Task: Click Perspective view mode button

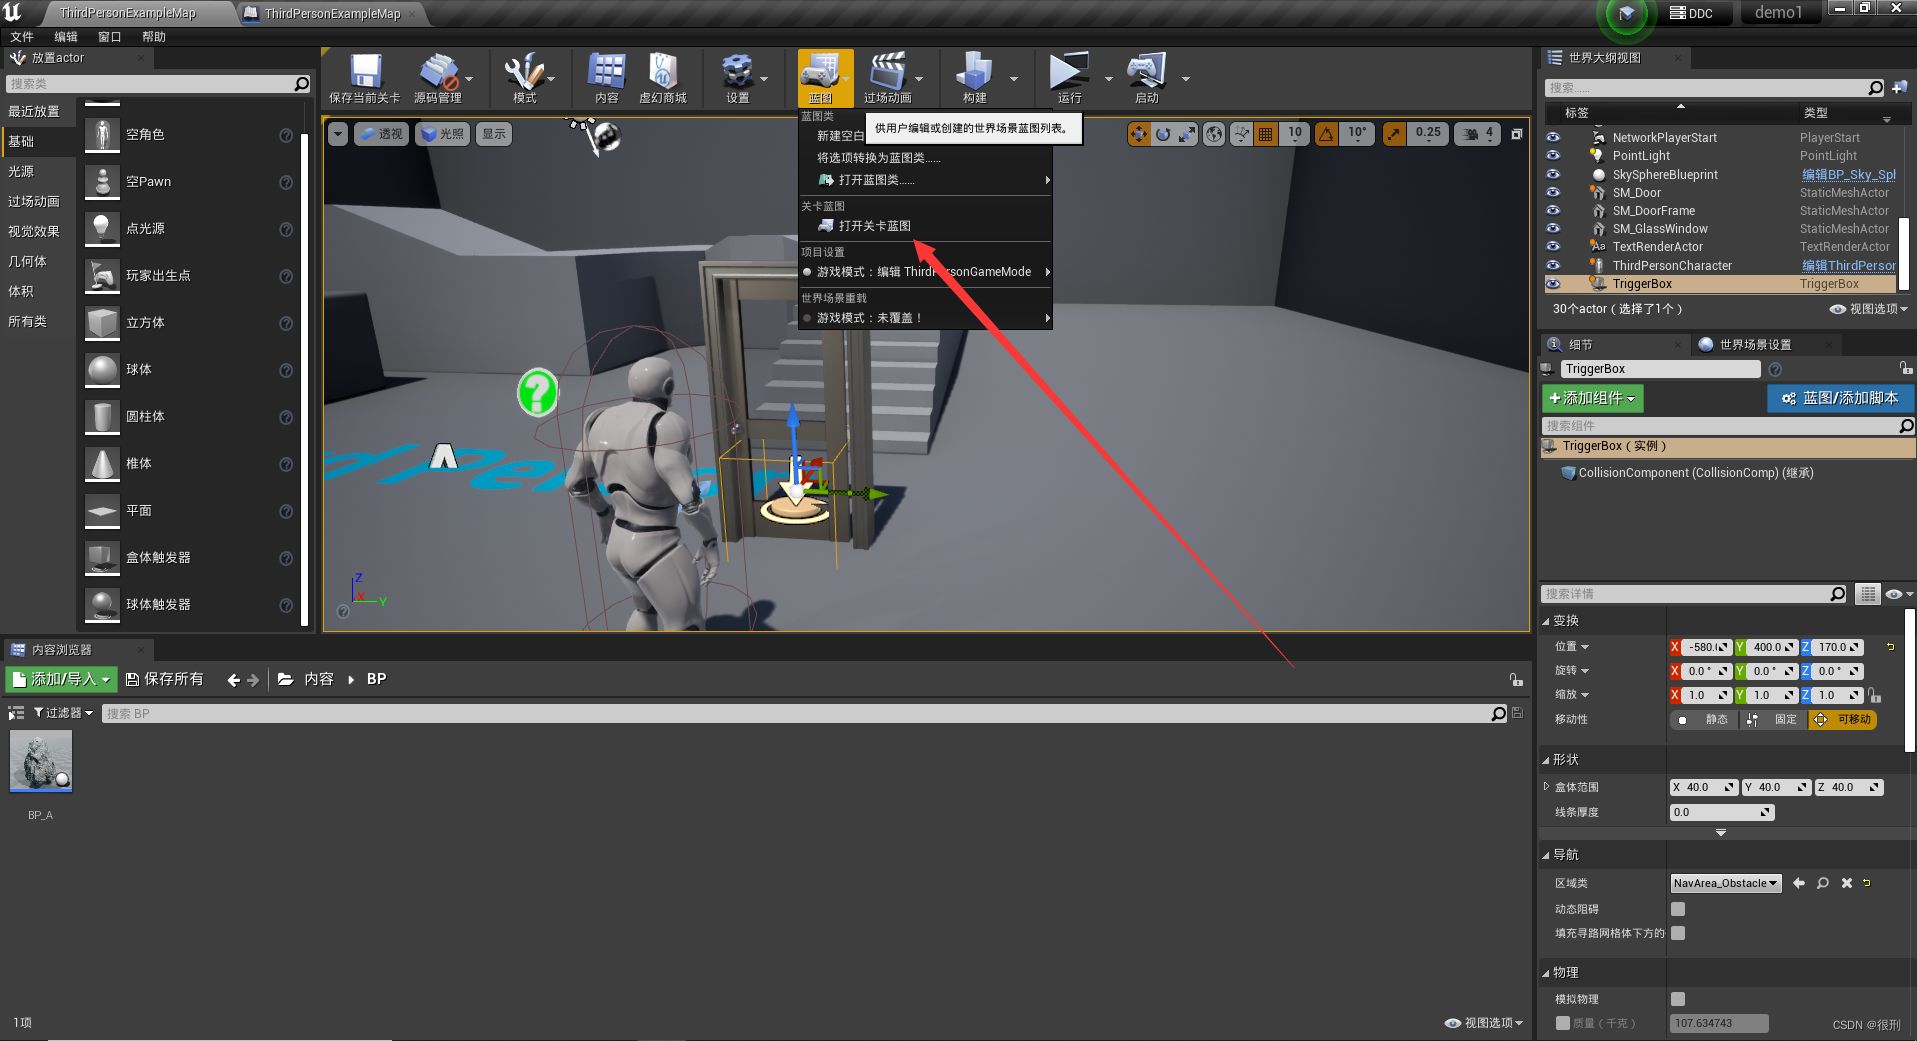Action: (x=381, y=134)
